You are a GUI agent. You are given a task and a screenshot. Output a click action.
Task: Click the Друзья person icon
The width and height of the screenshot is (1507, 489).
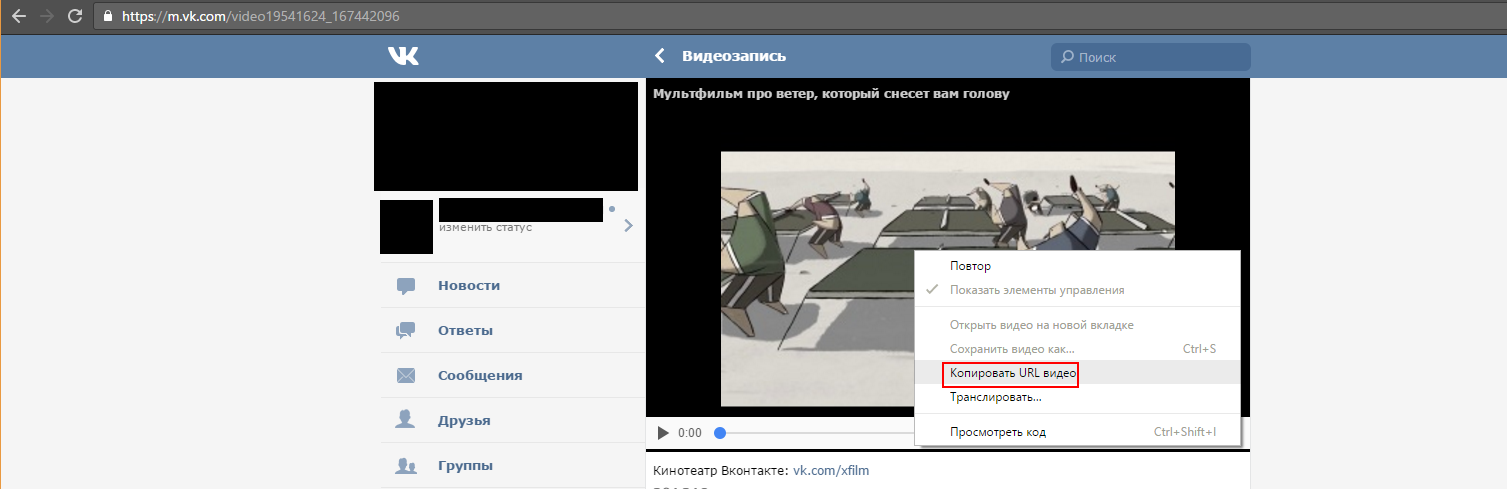click(x=406, y=421)
